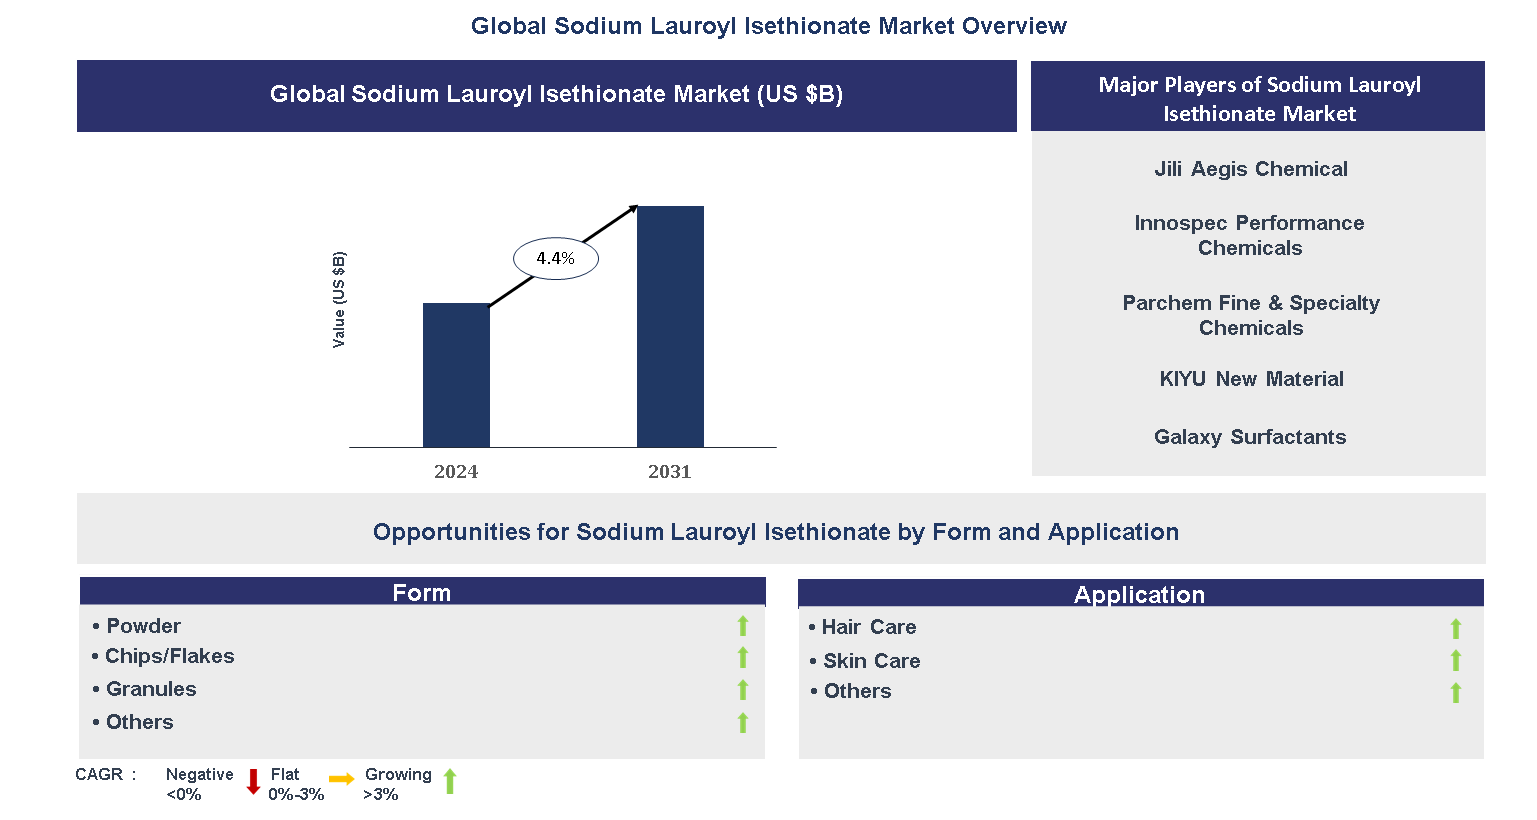Click the 2024 axis label
Viewport: 1537px width, 820px height.
pyautogui.click(x=457, y=471)
